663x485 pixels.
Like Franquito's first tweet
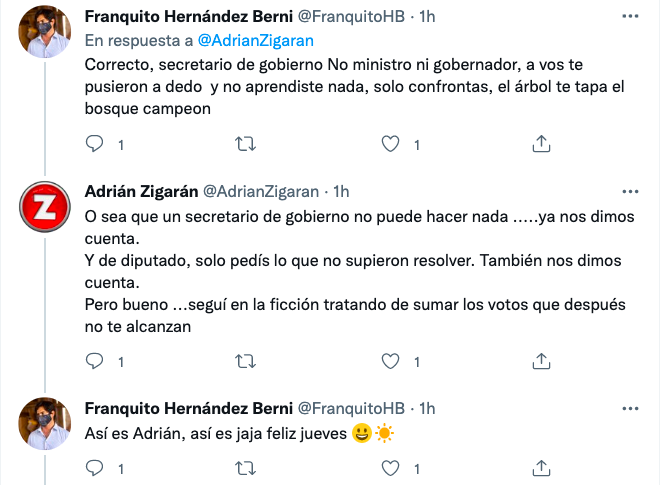click(x=392, y=145)
